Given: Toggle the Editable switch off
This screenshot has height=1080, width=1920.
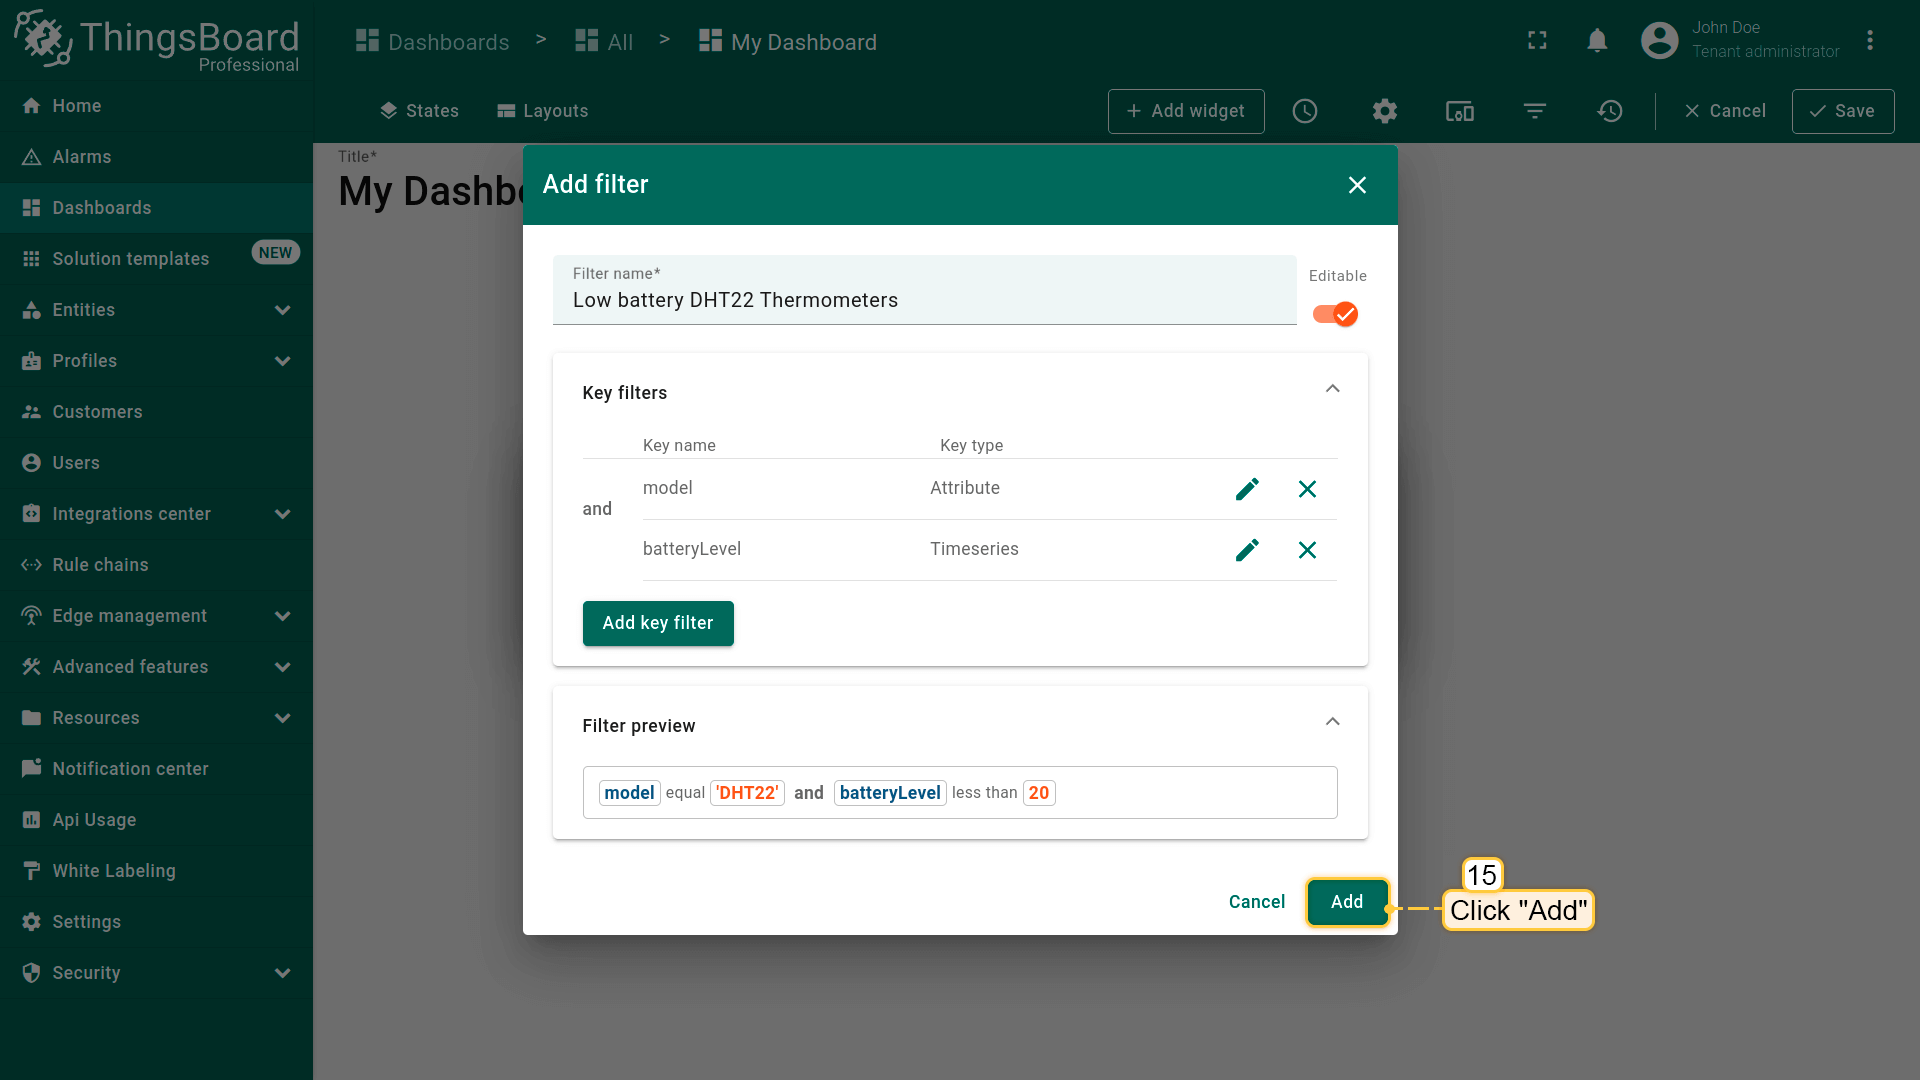Looking at the screenshot, I should 1336,314.
